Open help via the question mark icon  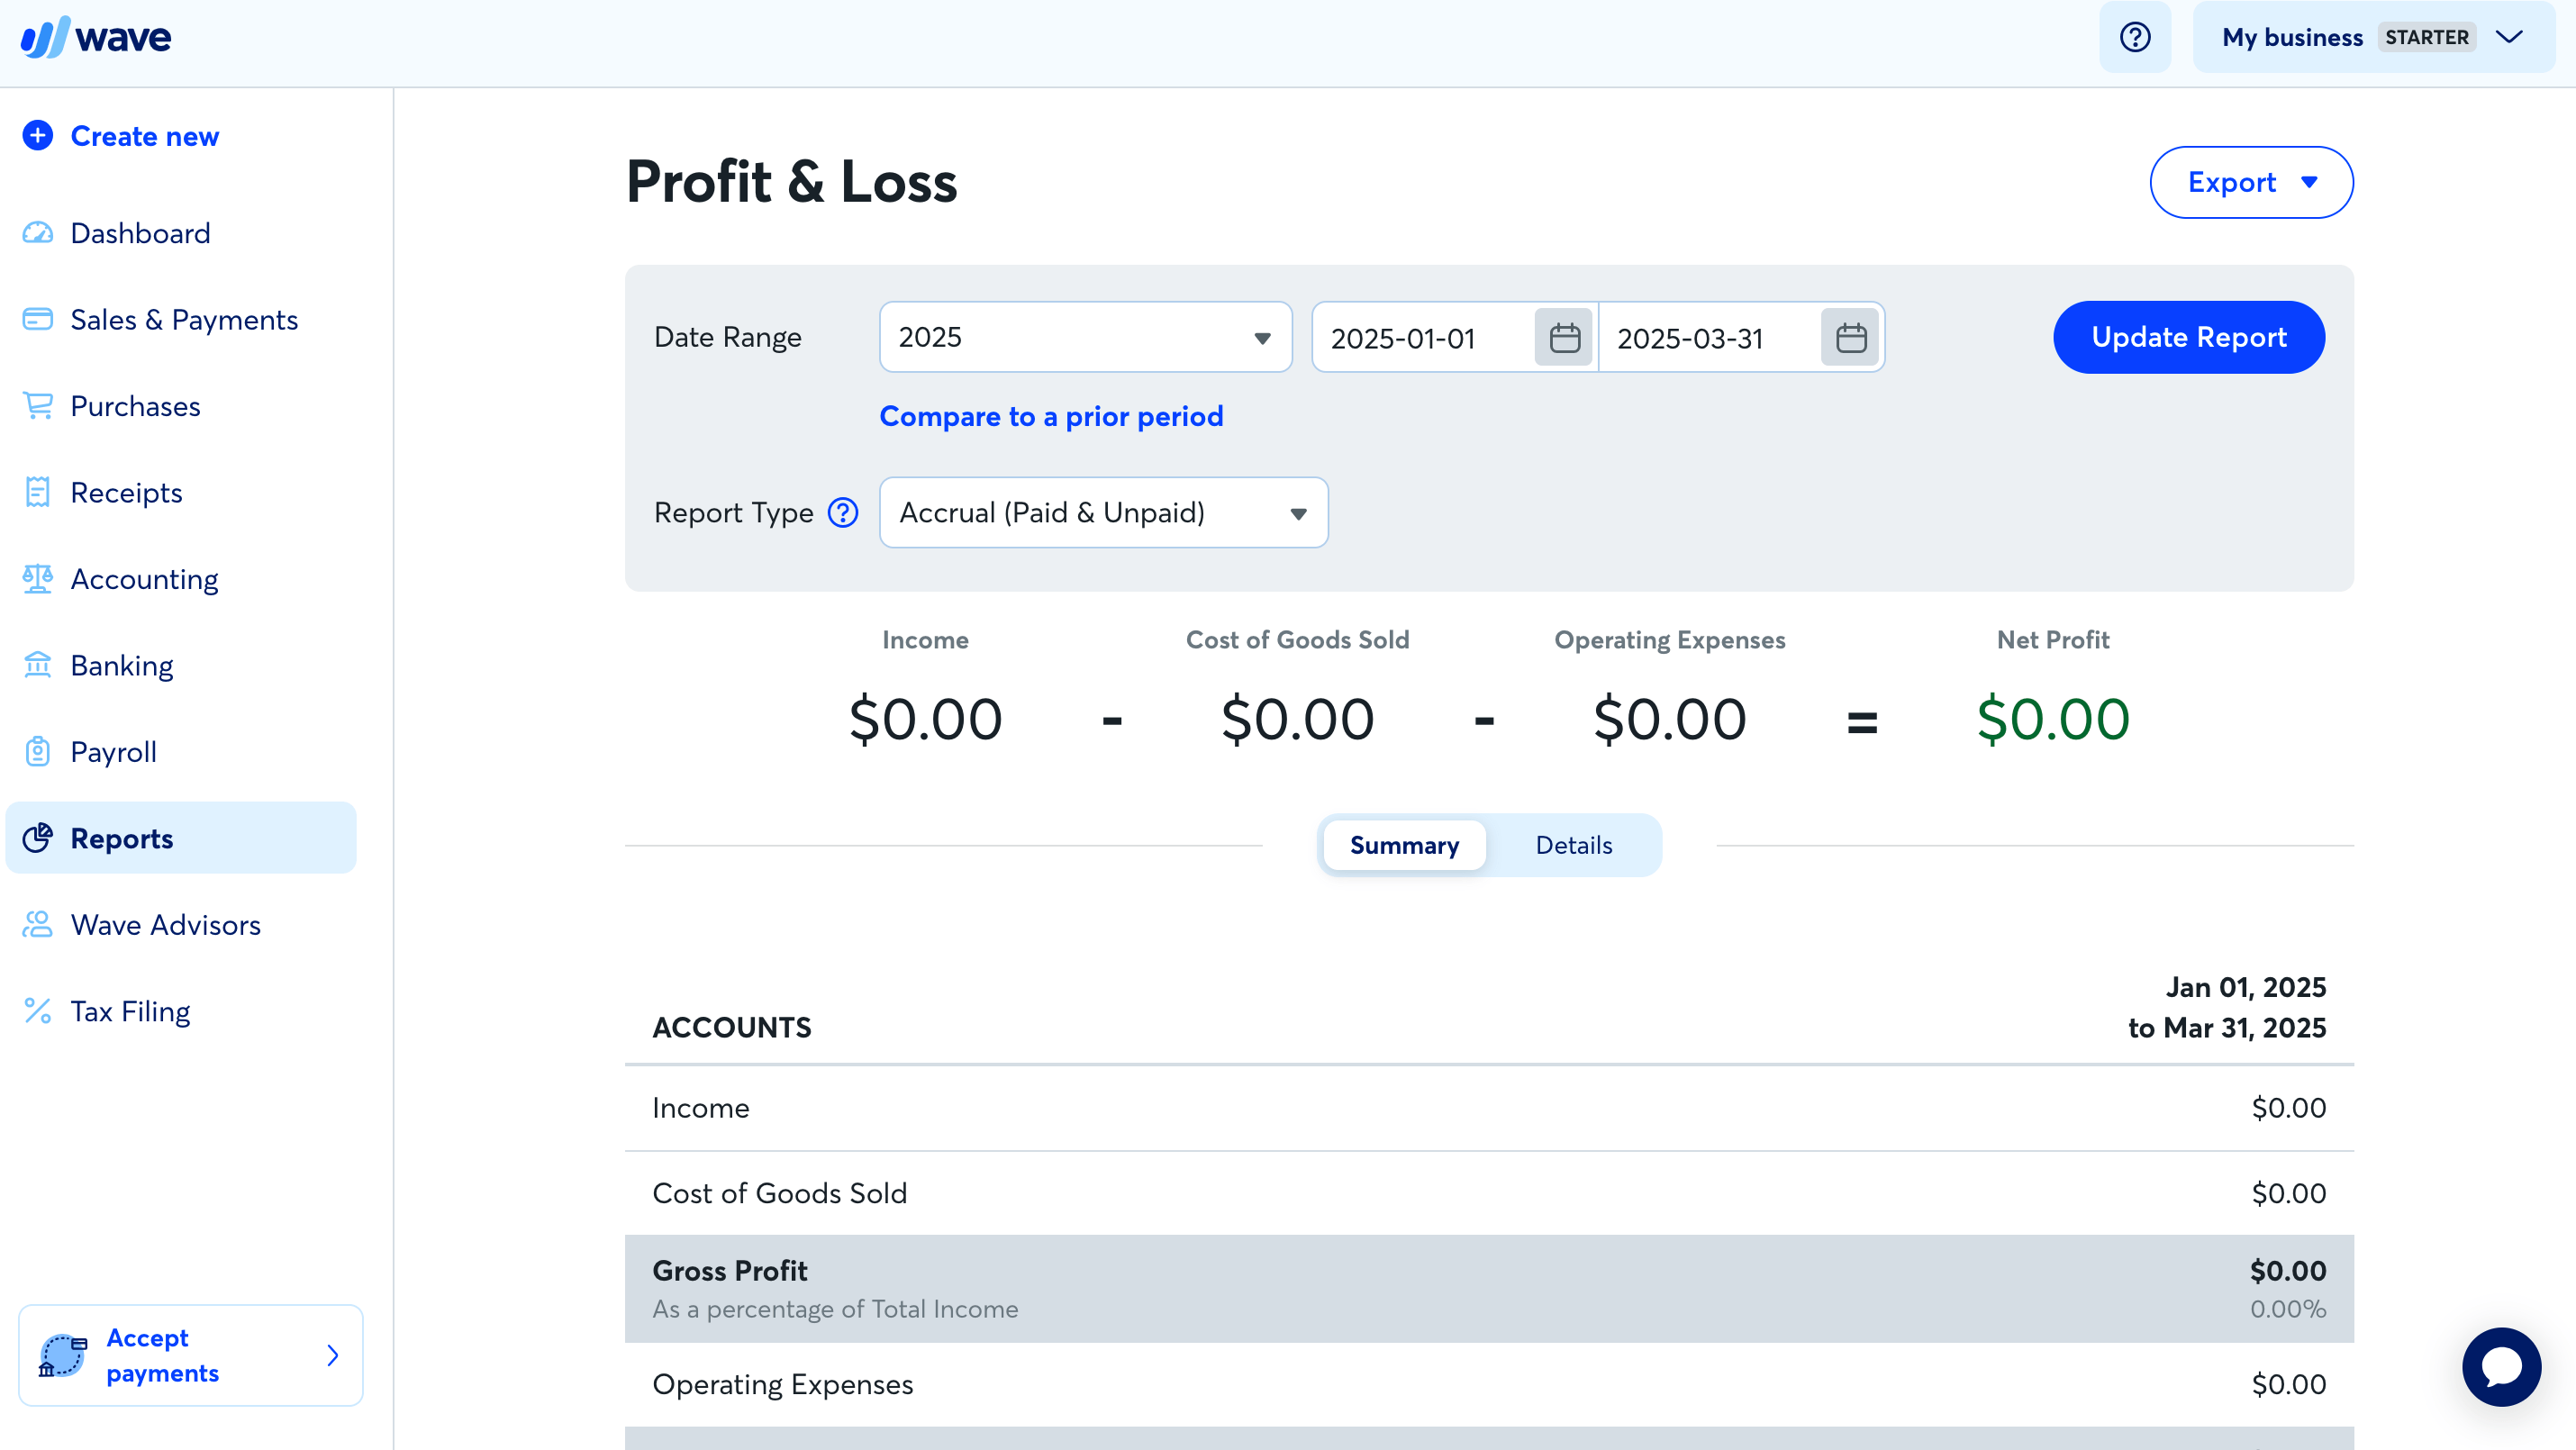tap(2135, 37)
